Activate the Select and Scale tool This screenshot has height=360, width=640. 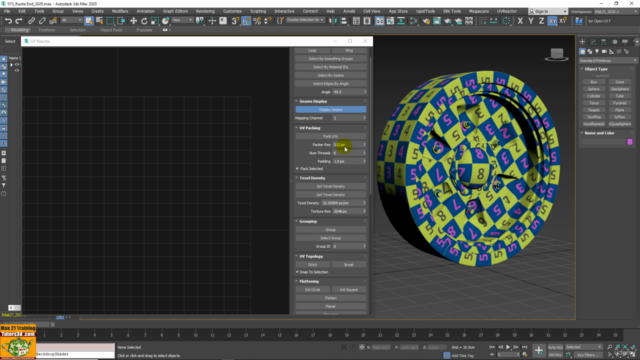(155, 21)
